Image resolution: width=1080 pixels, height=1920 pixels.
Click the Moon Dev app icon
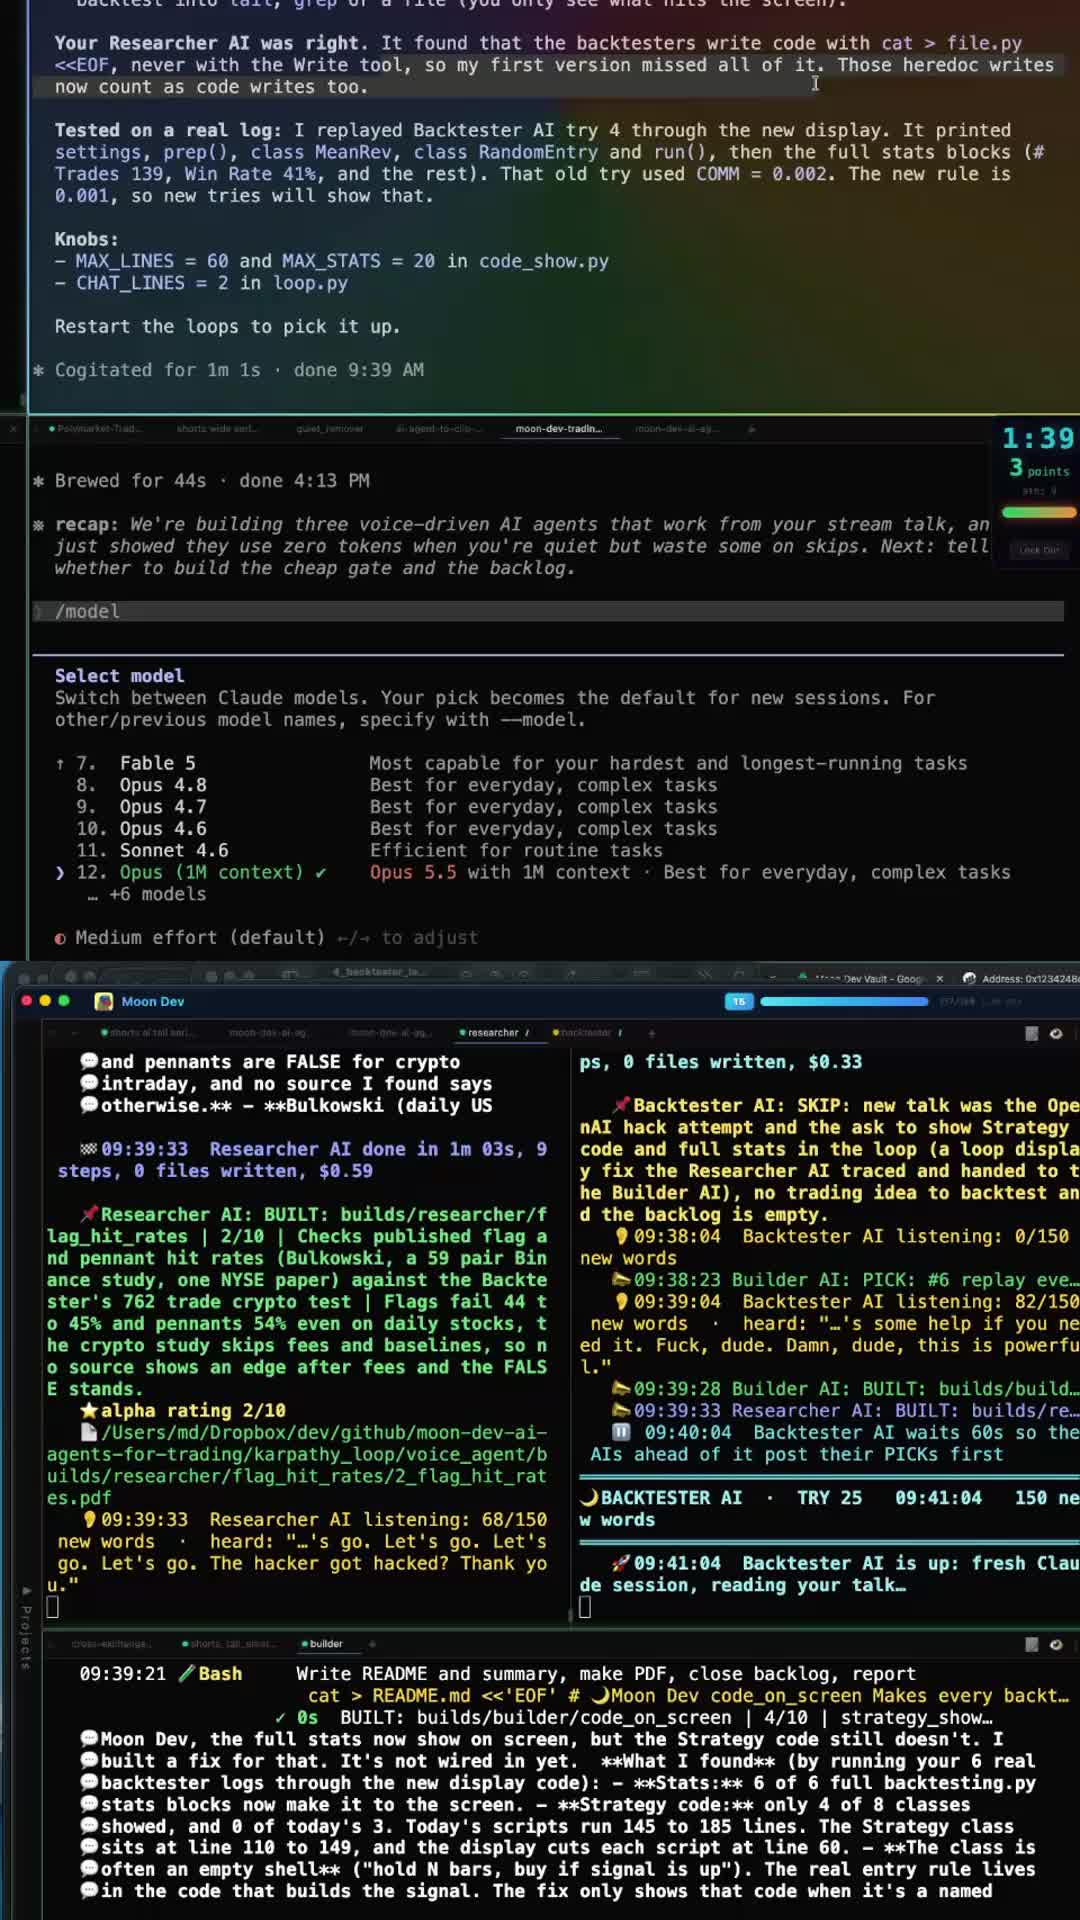(103, 1001)
